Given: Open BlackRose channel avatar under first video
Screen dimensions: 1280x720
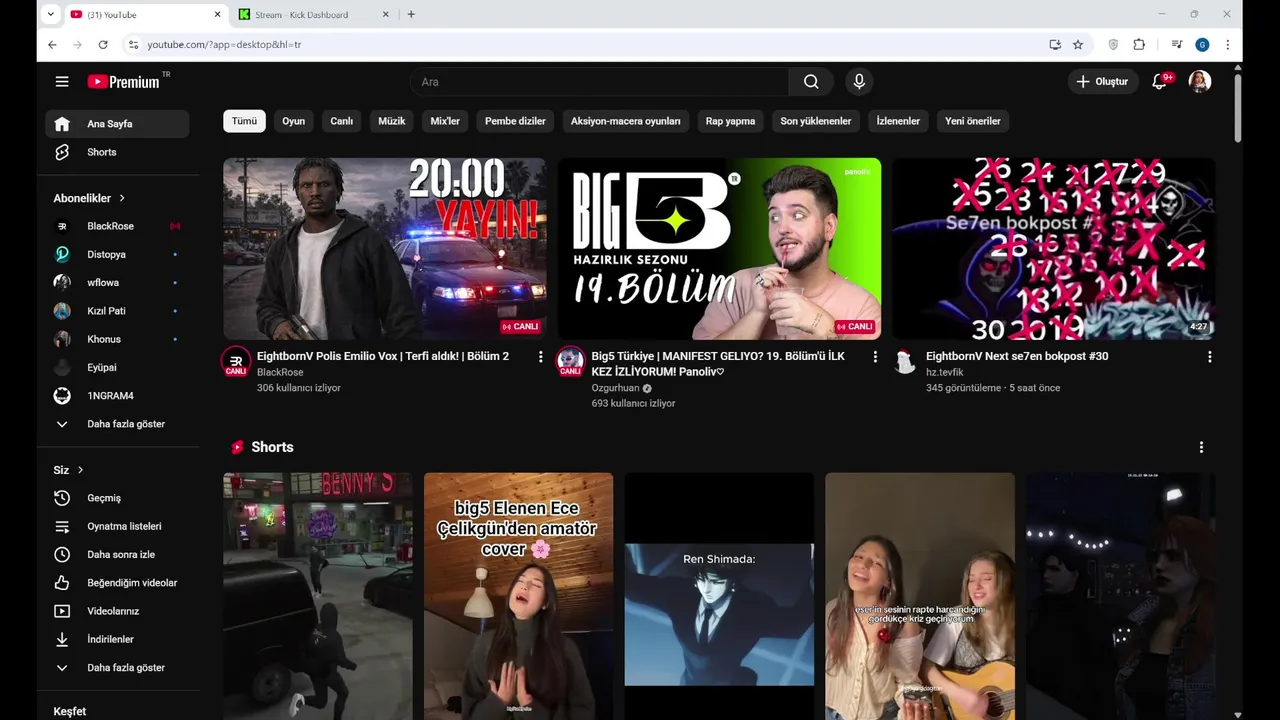Looking at the screenshot, I should (x=236, y=362).
